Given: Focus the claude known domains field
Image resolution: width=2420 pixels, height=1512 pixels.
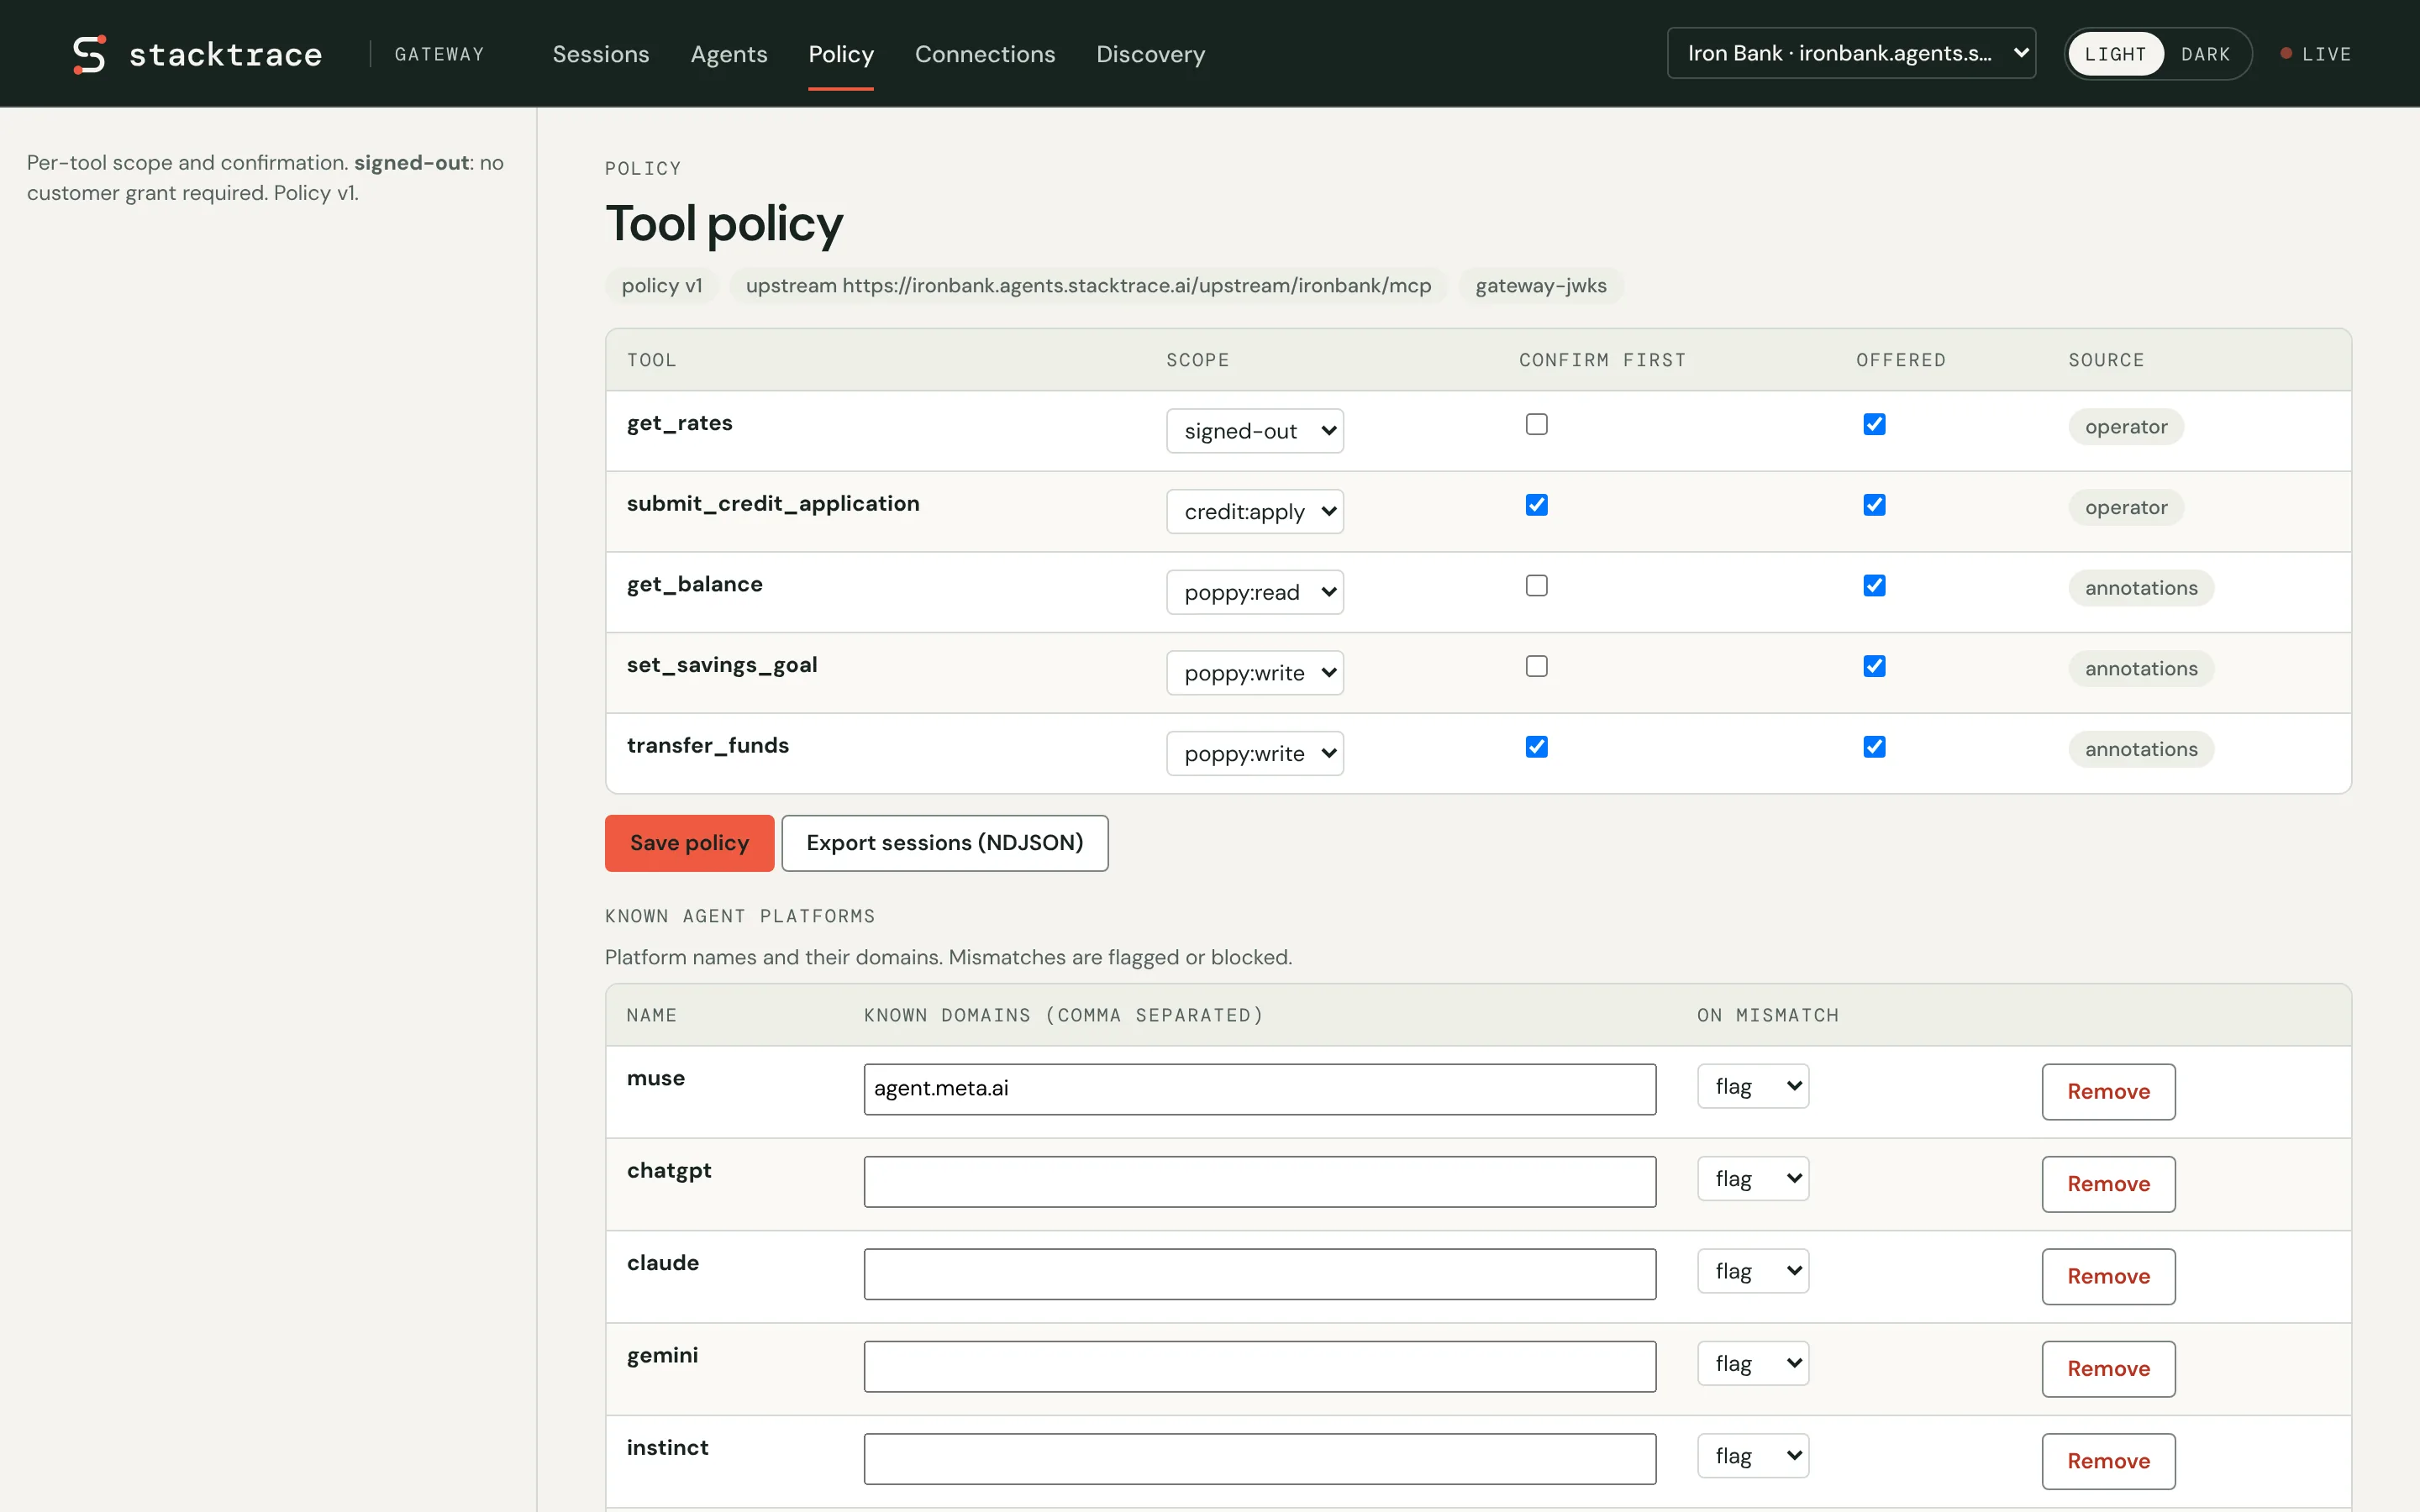Looking at the screenshot, I should tap(1259, 1274).
